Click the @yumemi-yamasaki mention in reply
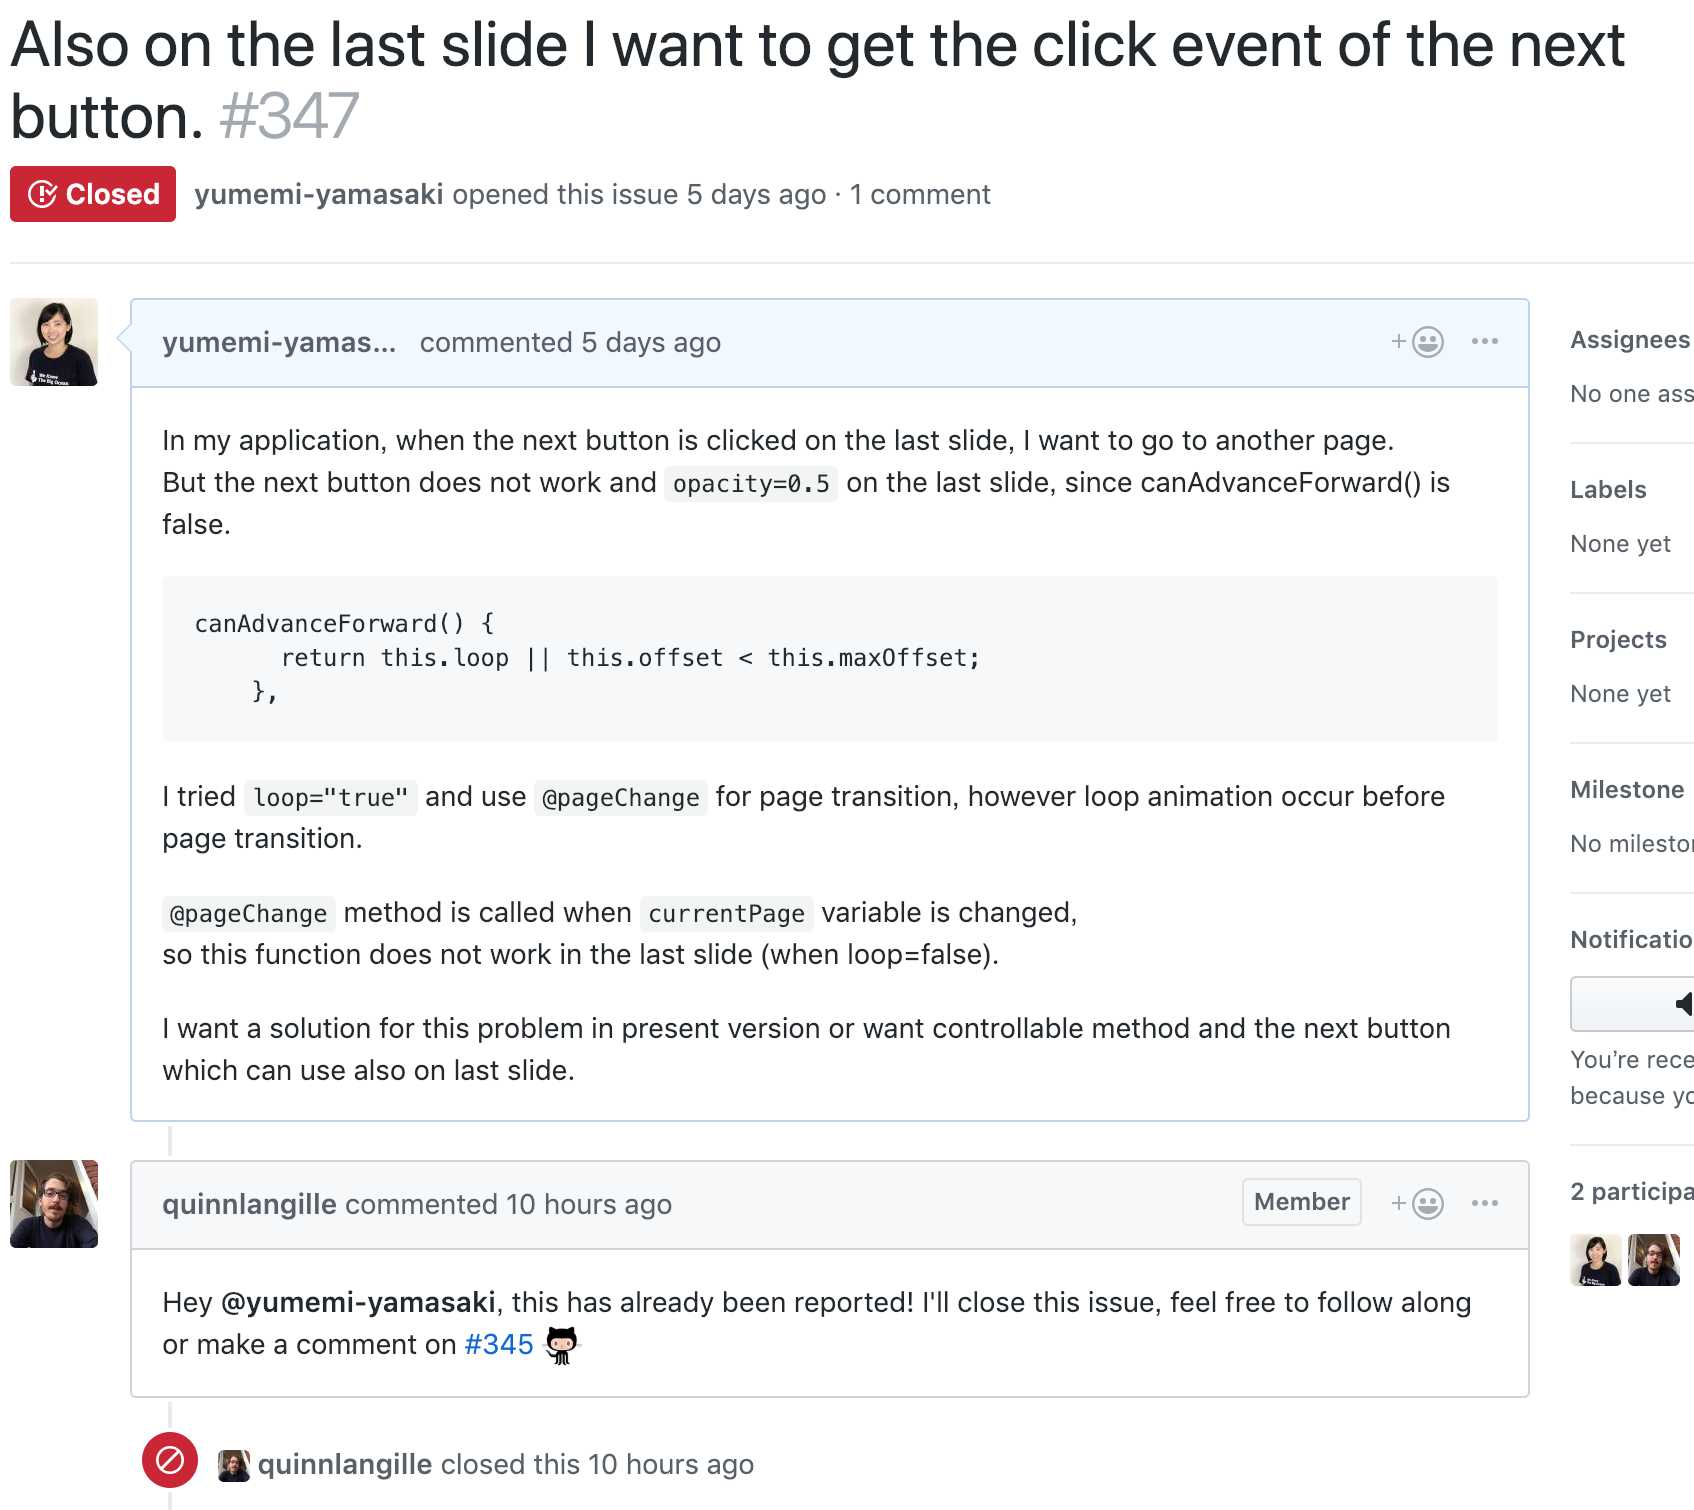The width and height of the screenshot is (1694, 1510). (358, 1302)
